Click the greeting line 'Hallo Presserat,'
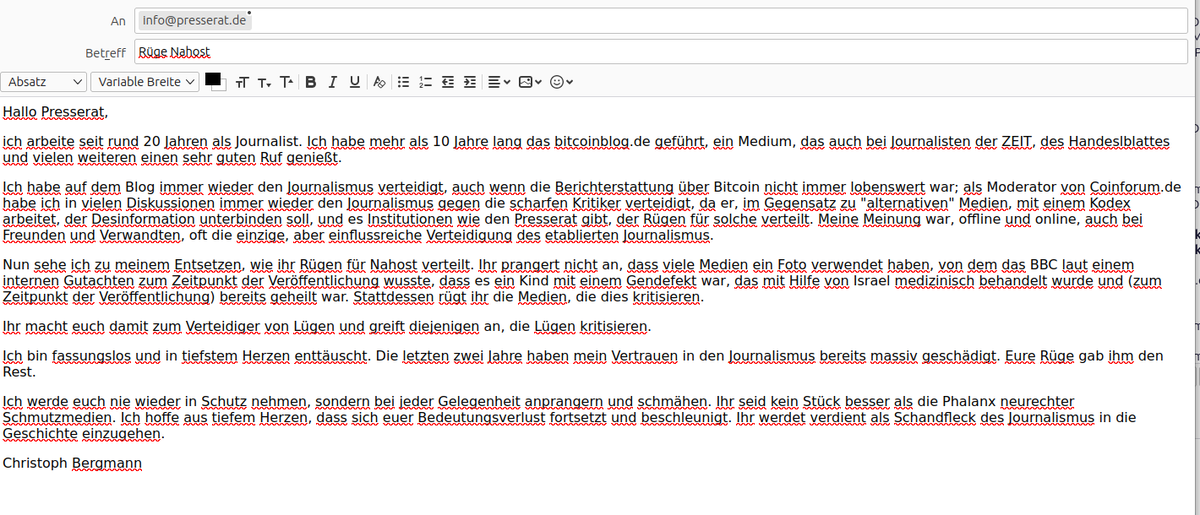 click(54, 112)
